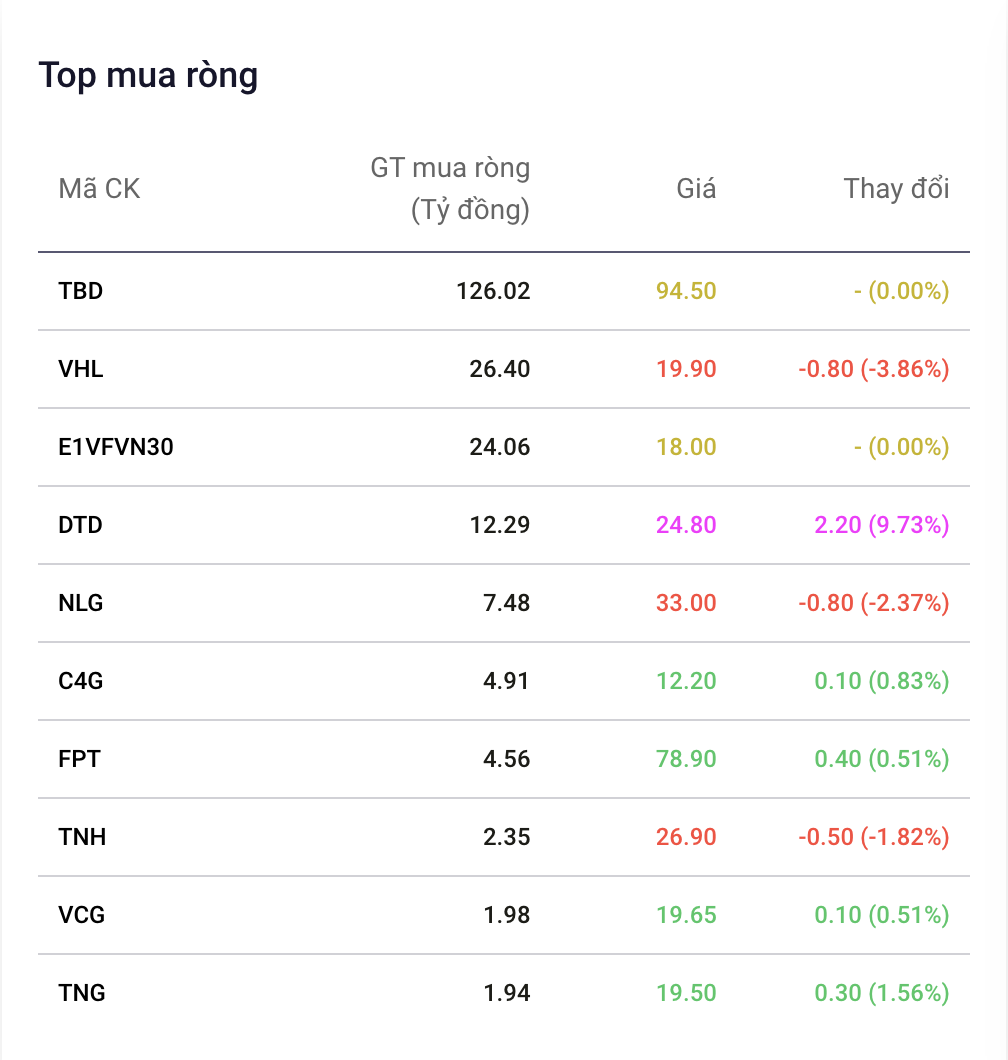The height and width of the screenshot is (1060, 1008).
Task: Select DTD change 2.20 (9.73%)
Action: point(882,525)
